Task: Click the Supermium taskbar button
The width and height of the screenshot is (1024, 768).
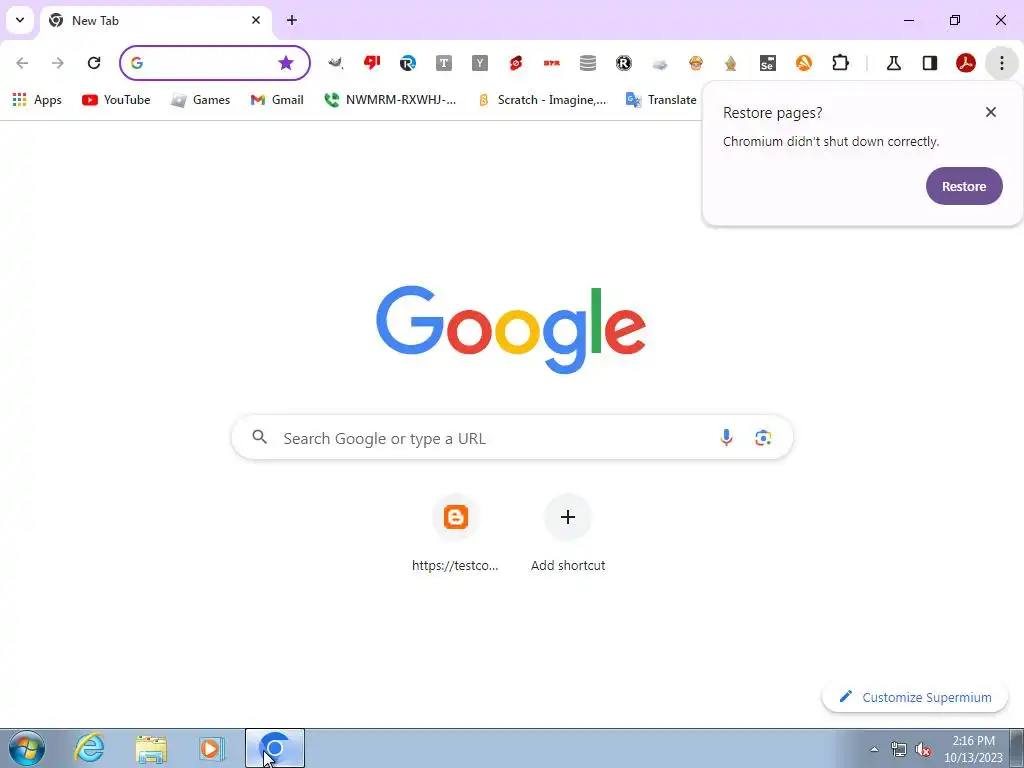Action: pyautogui.click(x=275, y=748)
